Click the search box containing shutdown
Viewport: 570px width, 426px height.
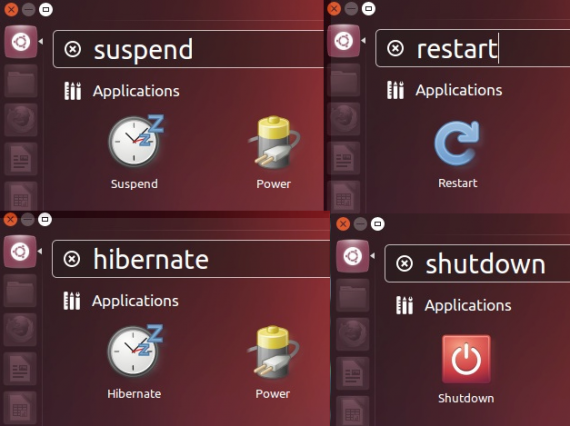(477, 264)
